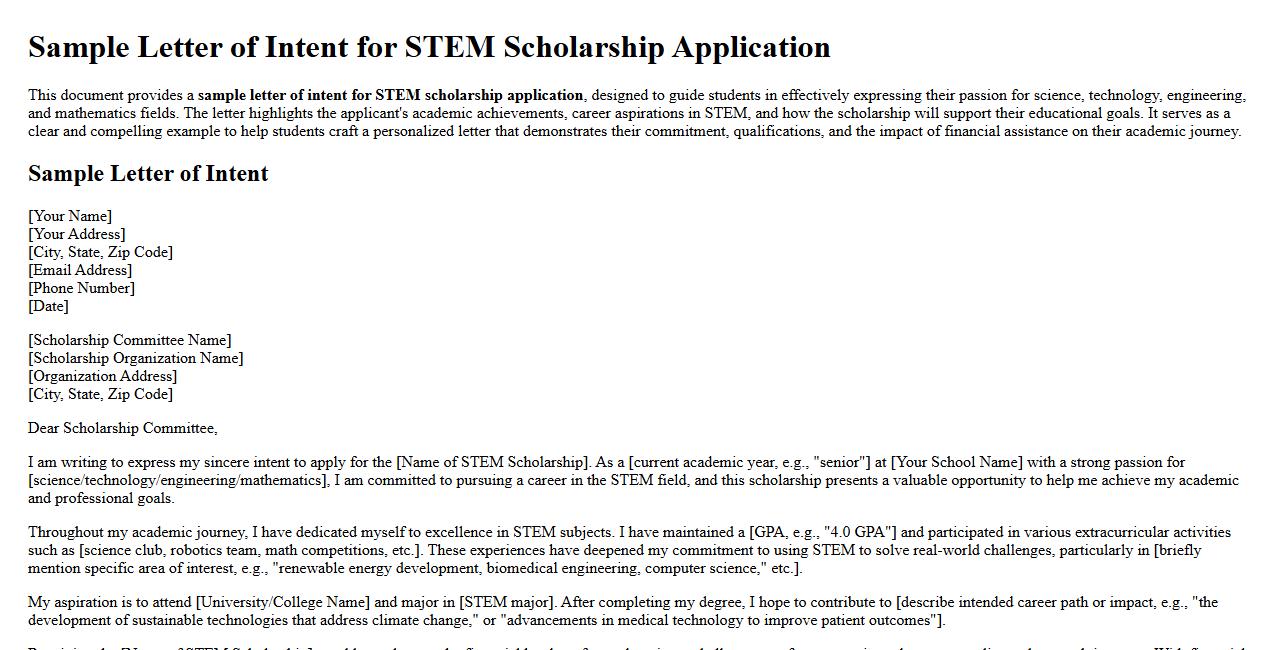Click the '[Scholarship Organization Name]' line

tap(135, 358)
